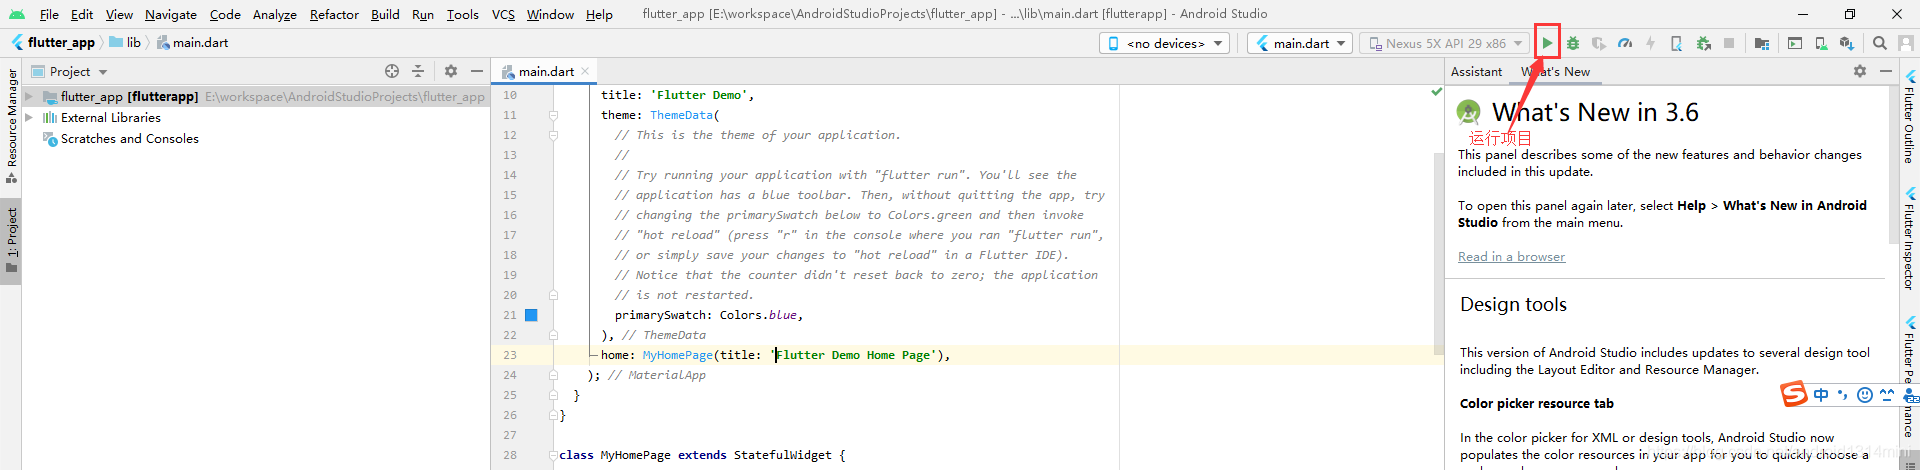Open the Tools menu
This screenshot has height=470, width=1920.
pyautogui.click(x=462, y=14)
